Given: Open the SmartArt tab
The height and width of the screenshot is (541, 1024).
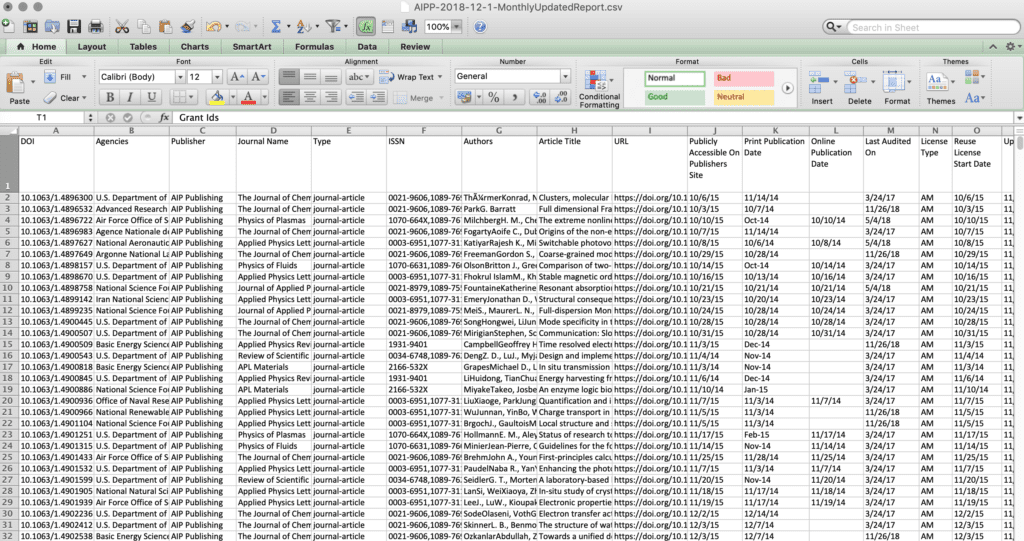Looking at the screenshot, I should [251, 47].
